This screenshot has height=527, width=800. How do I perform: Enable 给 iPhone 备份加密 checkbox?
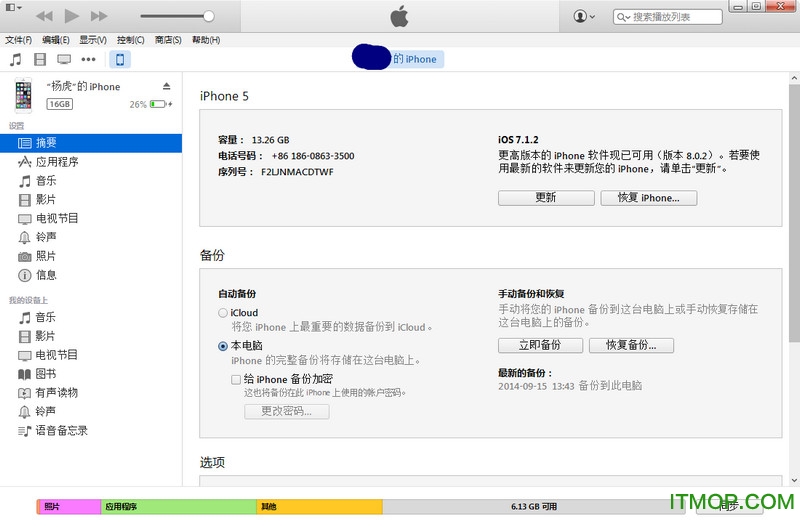click(236, 380)
